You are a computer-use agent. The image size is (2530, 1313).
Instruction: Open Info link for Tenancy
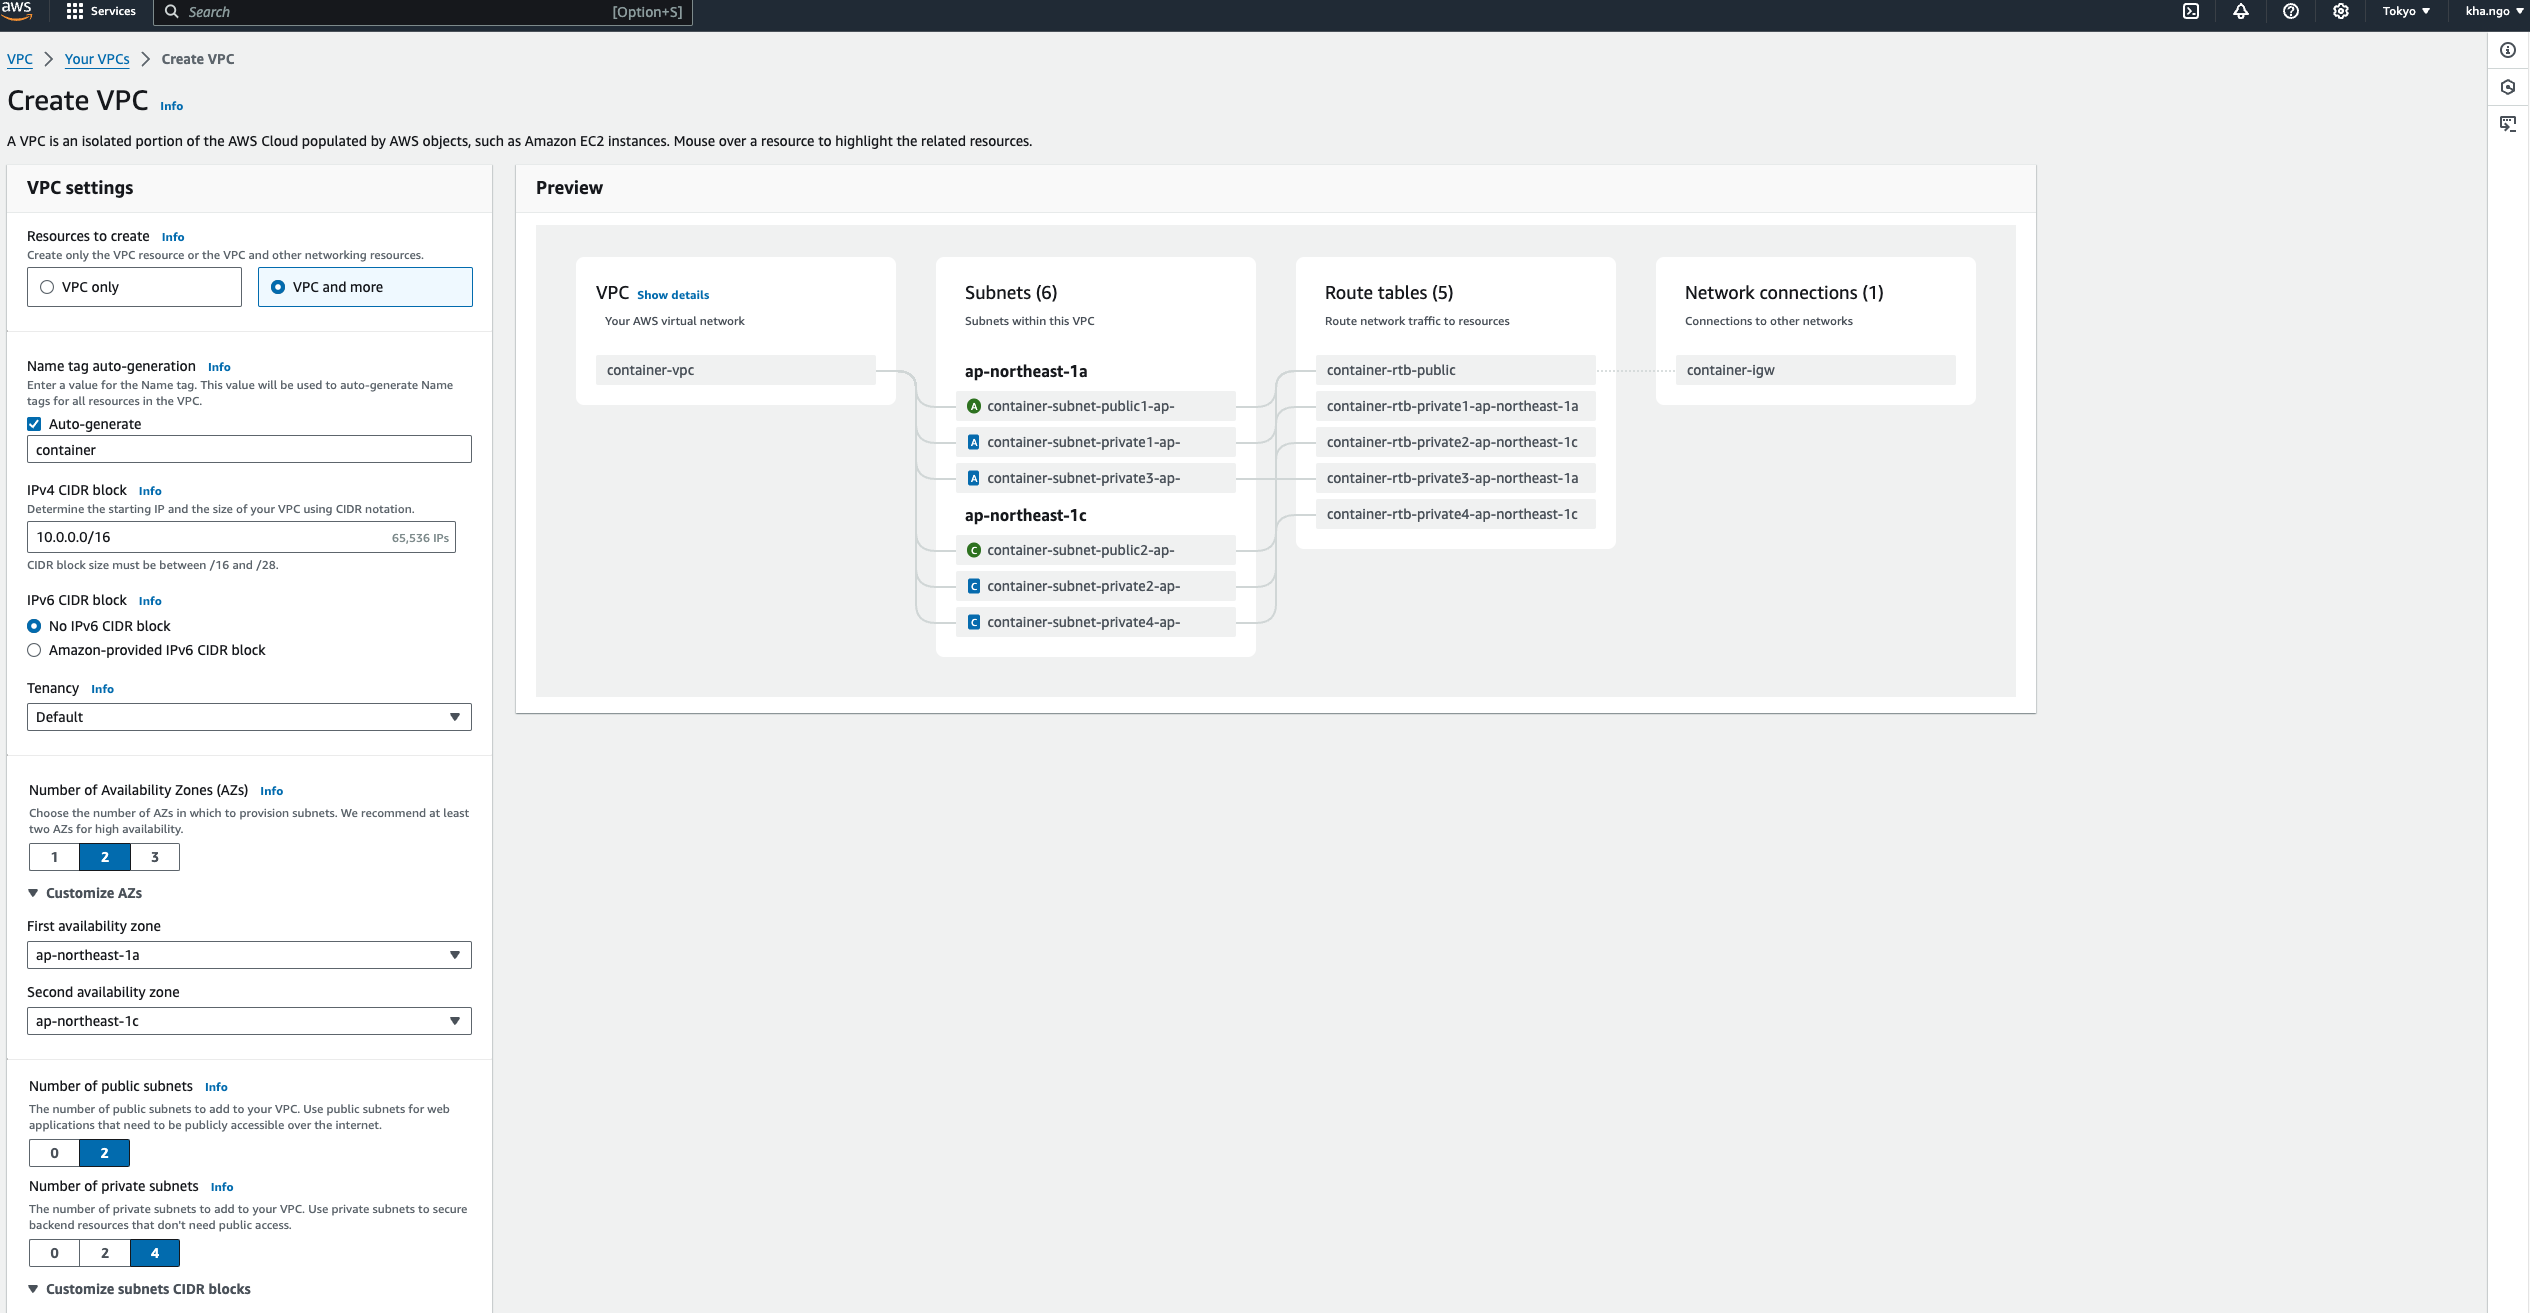coord(102,689)
